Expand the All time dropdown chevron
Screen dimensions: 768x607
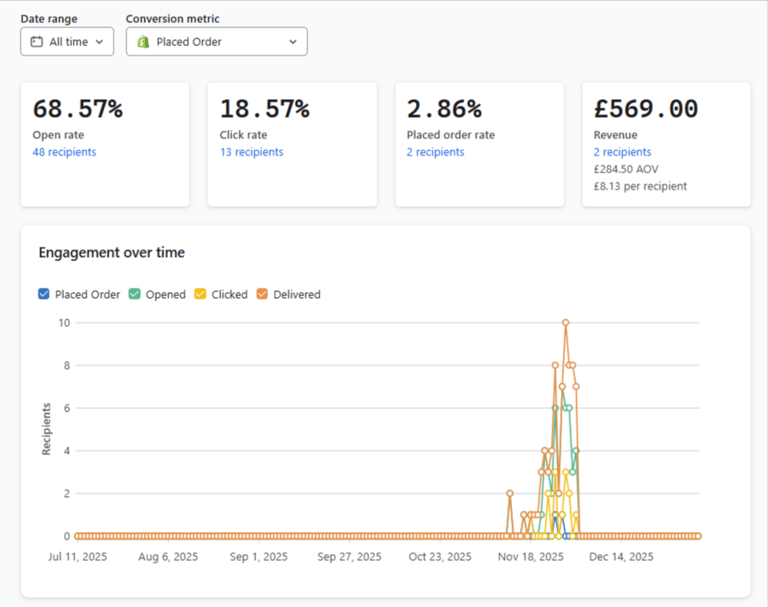point(101,42)
